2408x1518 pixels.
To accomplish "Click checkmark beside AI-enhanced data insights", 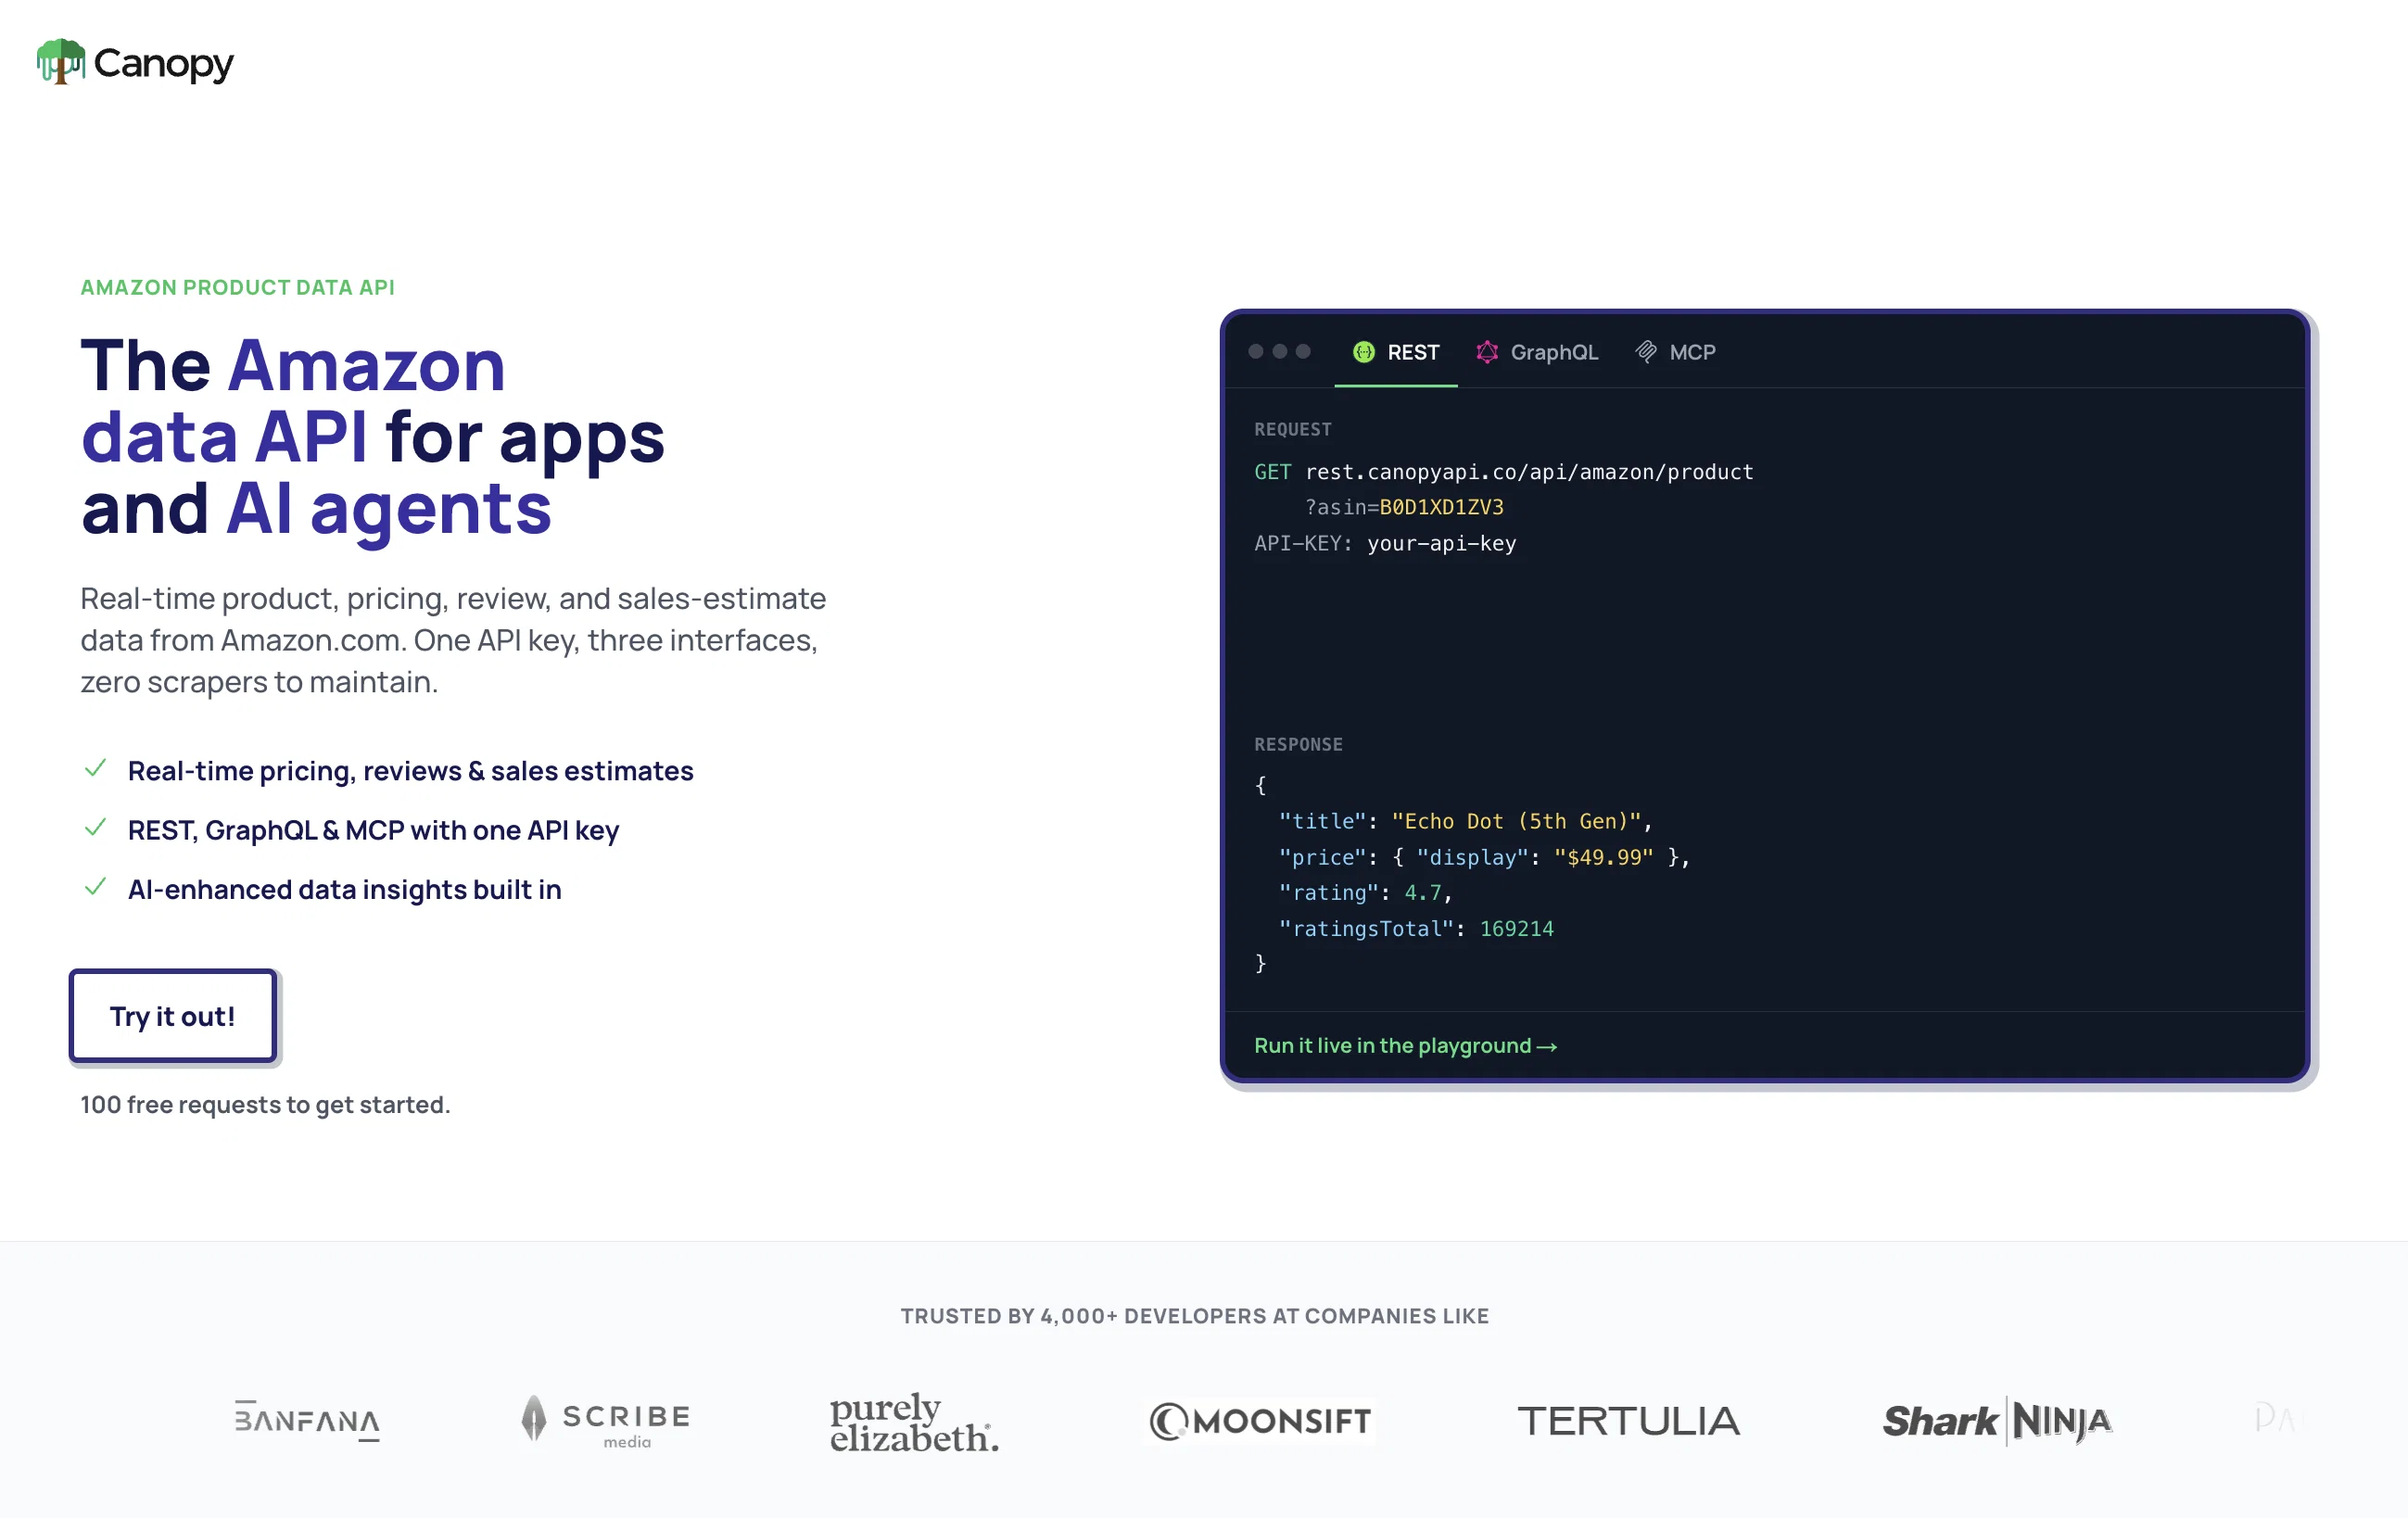I will pos(96,887).
